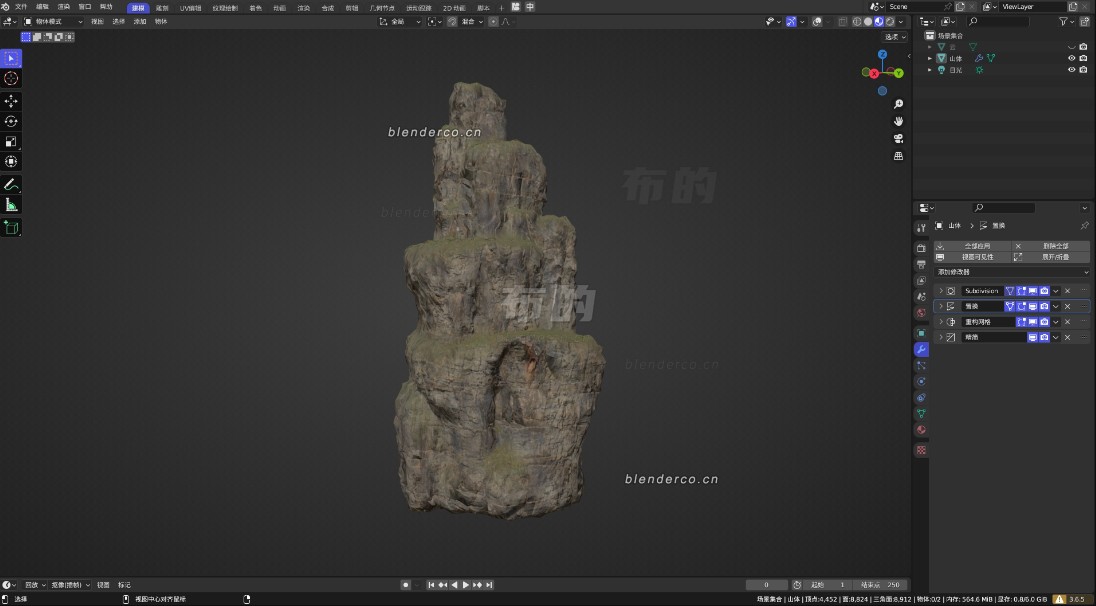The image size is (1096, 606).
Task: Open the Physics properties tab
Action: (921, 382)
